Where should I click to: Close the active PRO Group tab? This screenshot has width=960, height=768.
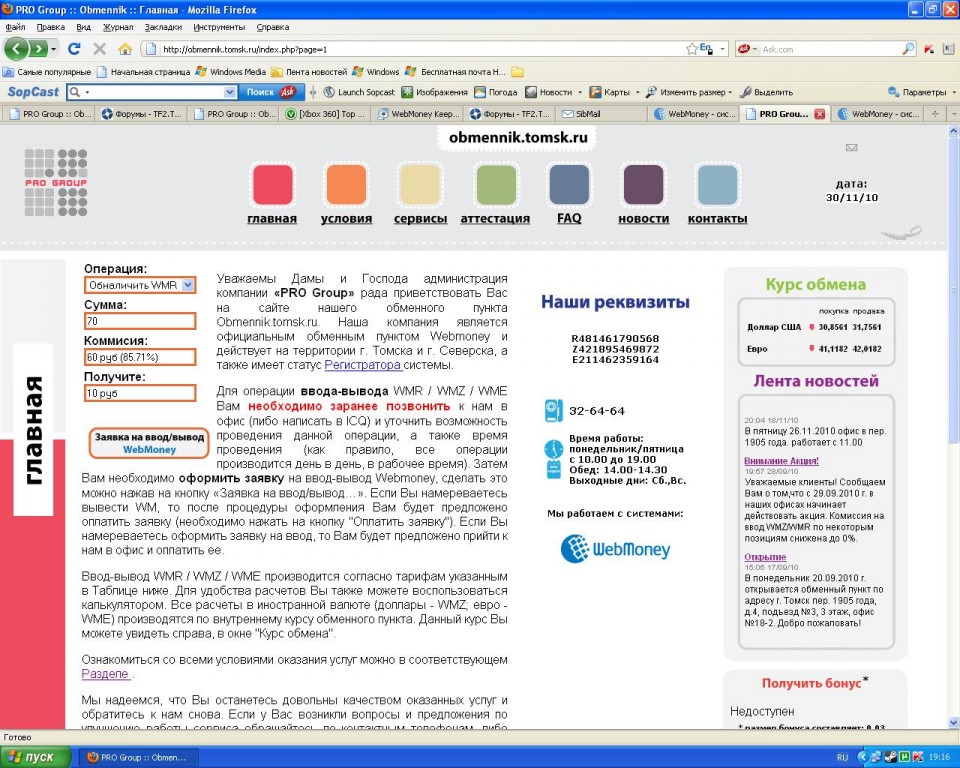819,114
